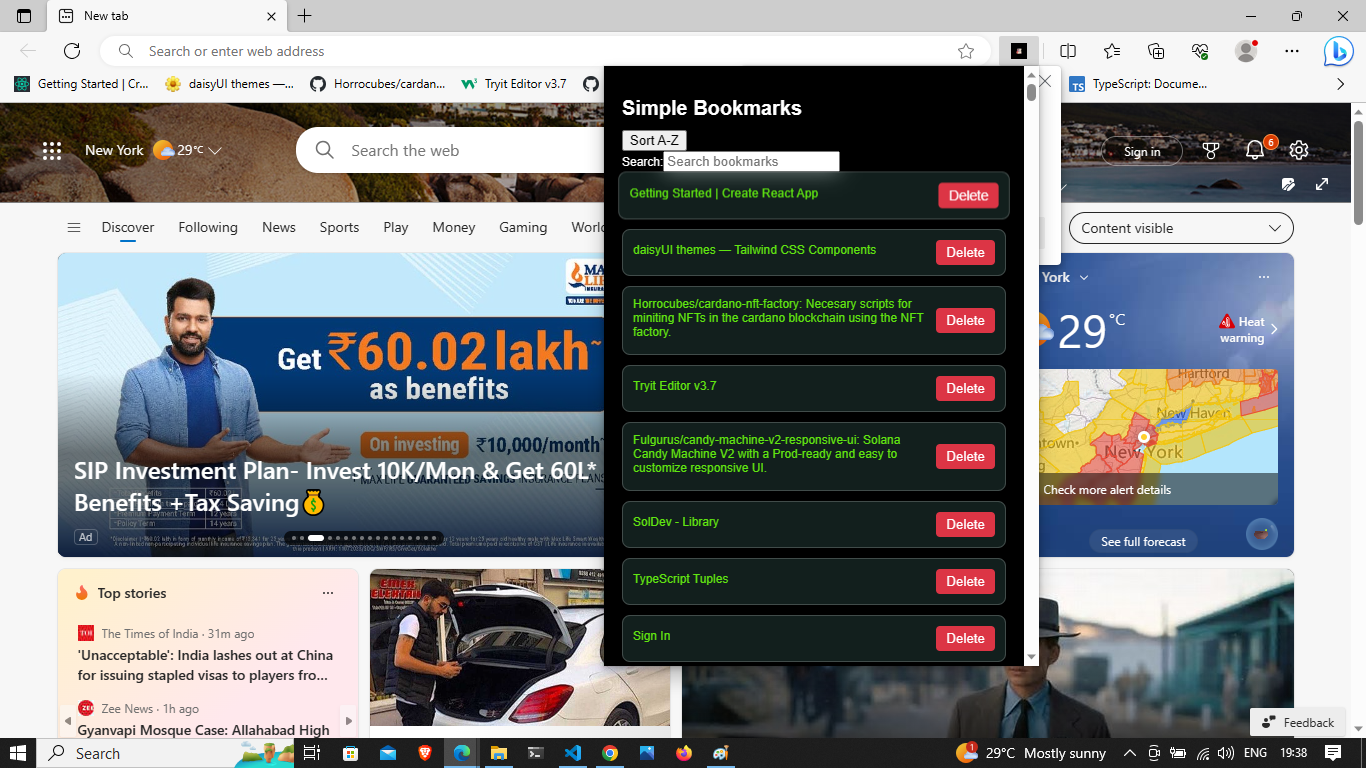Click Sign in button on MSN page
Image resolution: width=1366 pixels, height=768 pixels.
pyautogui.click(x=1141, y=151)
